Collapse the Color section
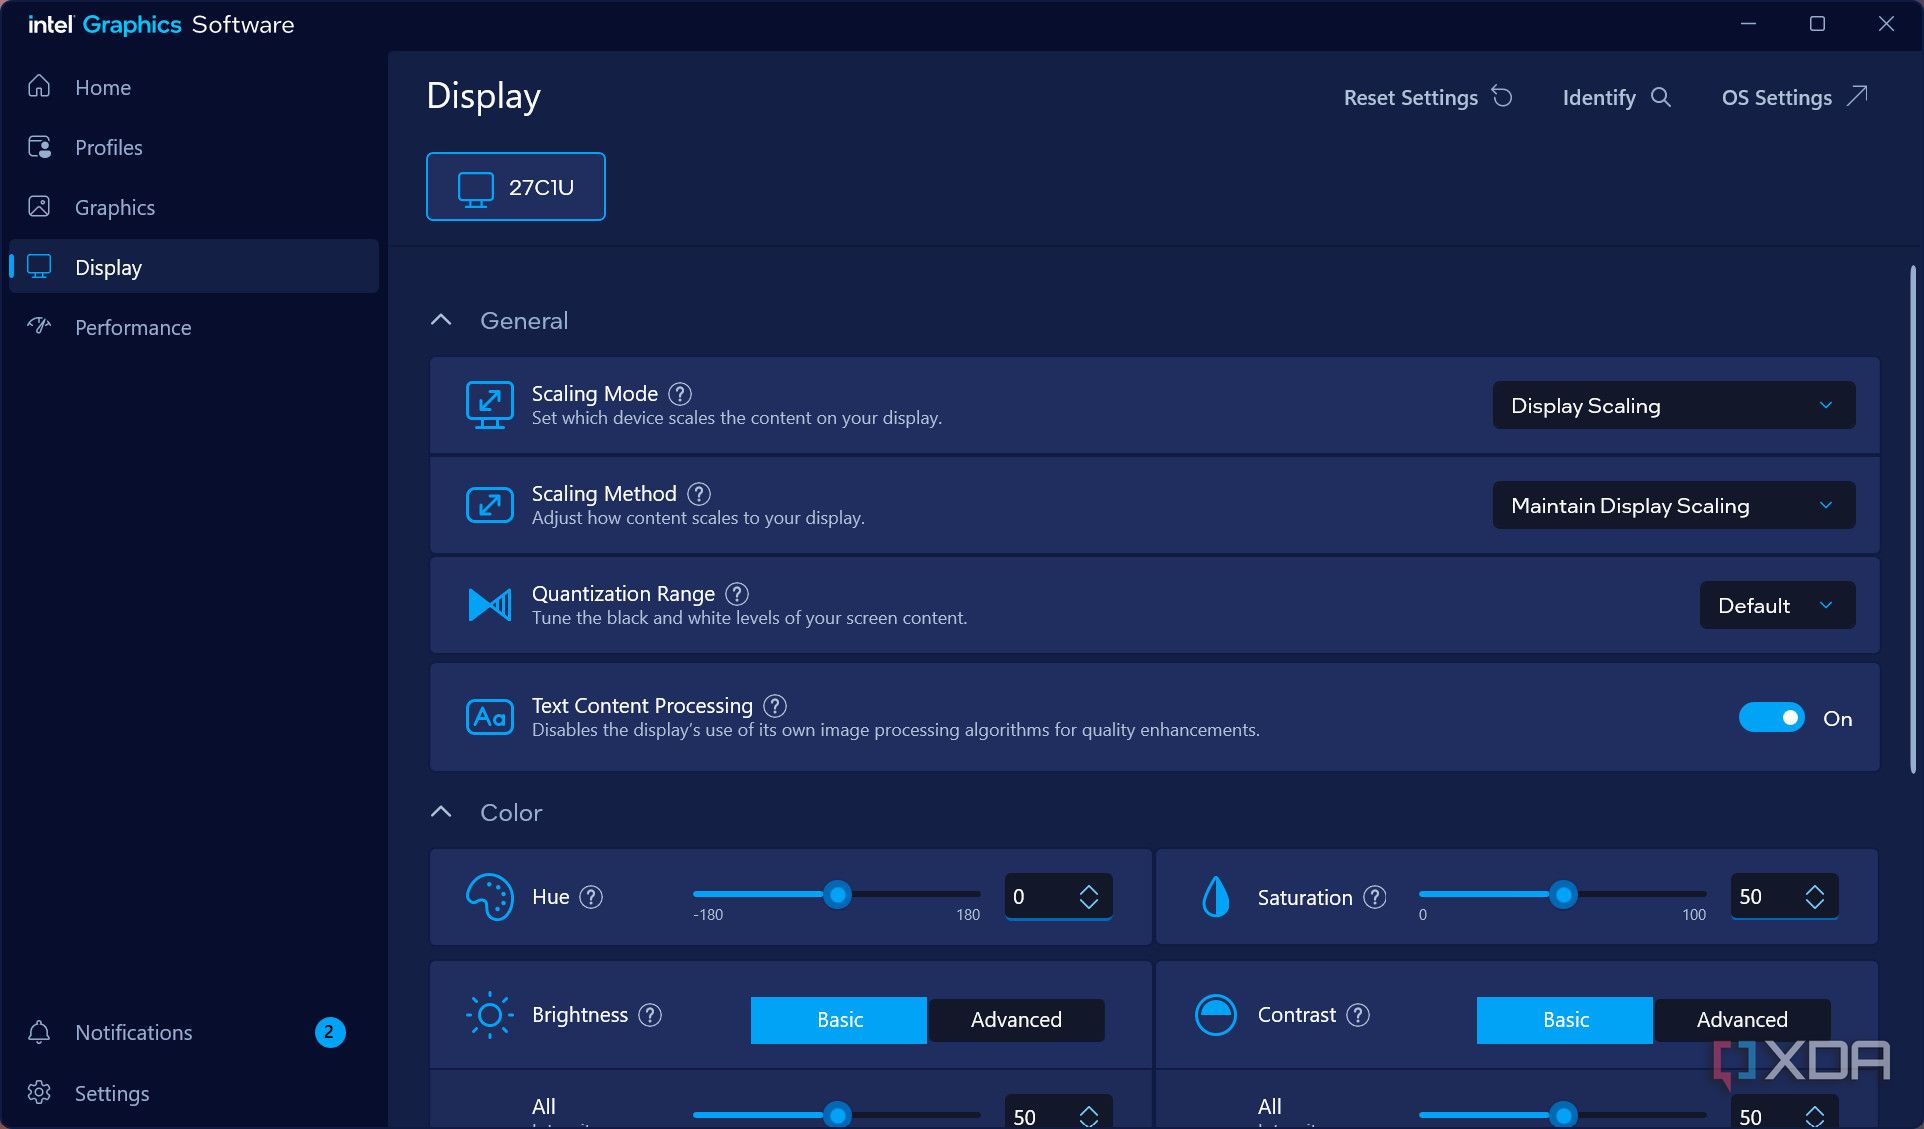This screenshot has width=1924, height=1129. click(x=441, y=812)
